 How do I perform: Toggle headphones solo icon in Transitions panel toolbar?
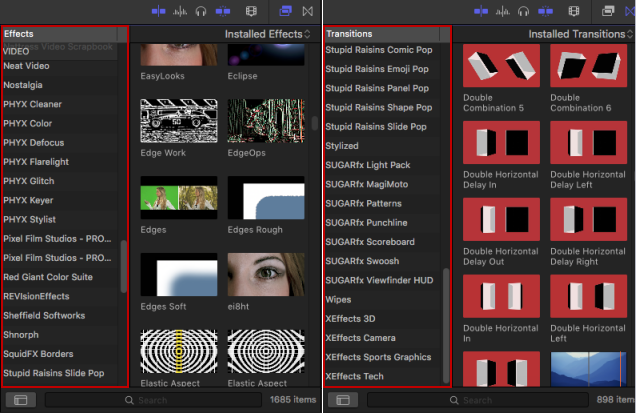tap(523, 11)
